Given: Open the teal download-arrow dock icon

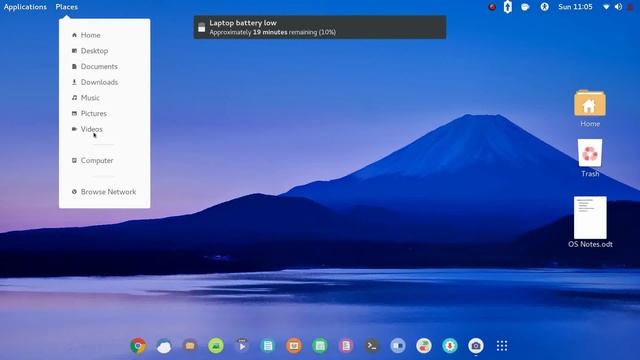Looking at the screenshot, I should point(450,346).
